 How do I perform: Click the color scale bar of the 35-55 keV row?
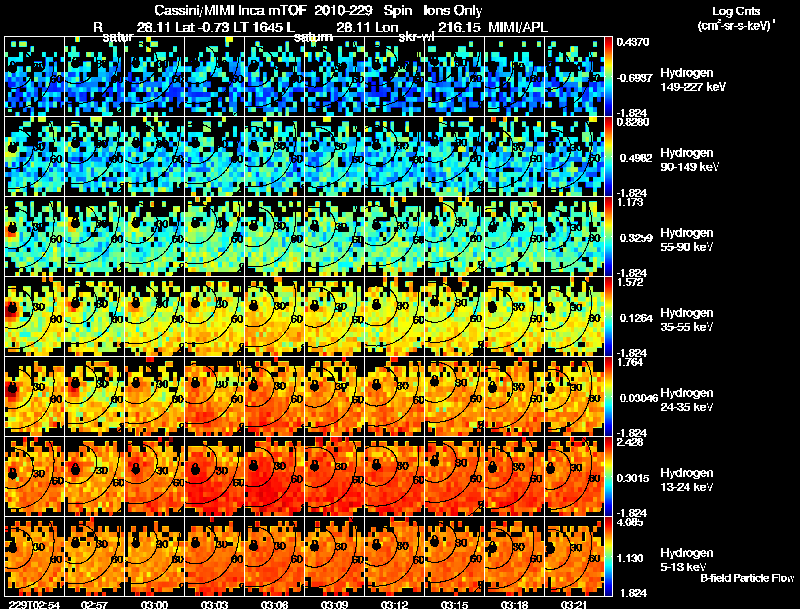[608, 317]
